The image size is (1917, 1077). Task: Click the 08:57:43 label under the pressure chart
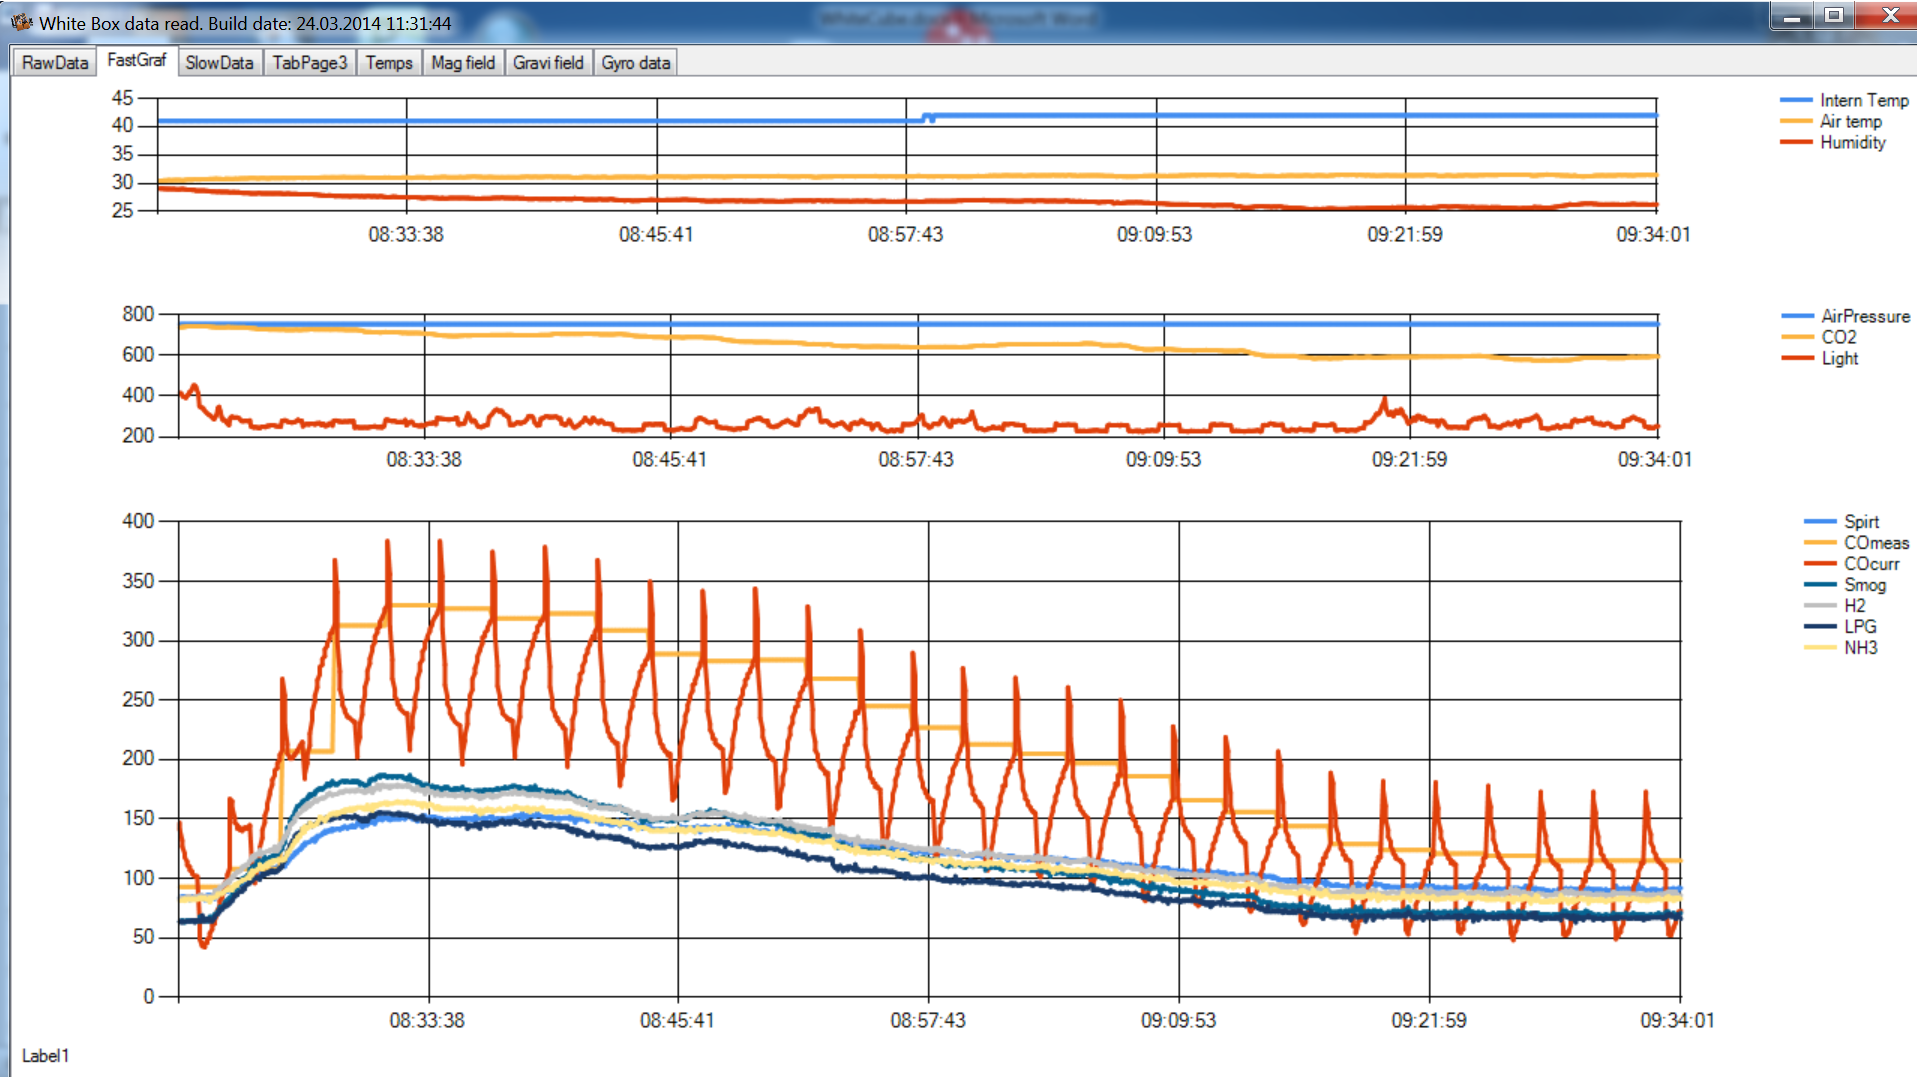pos(916,459)
